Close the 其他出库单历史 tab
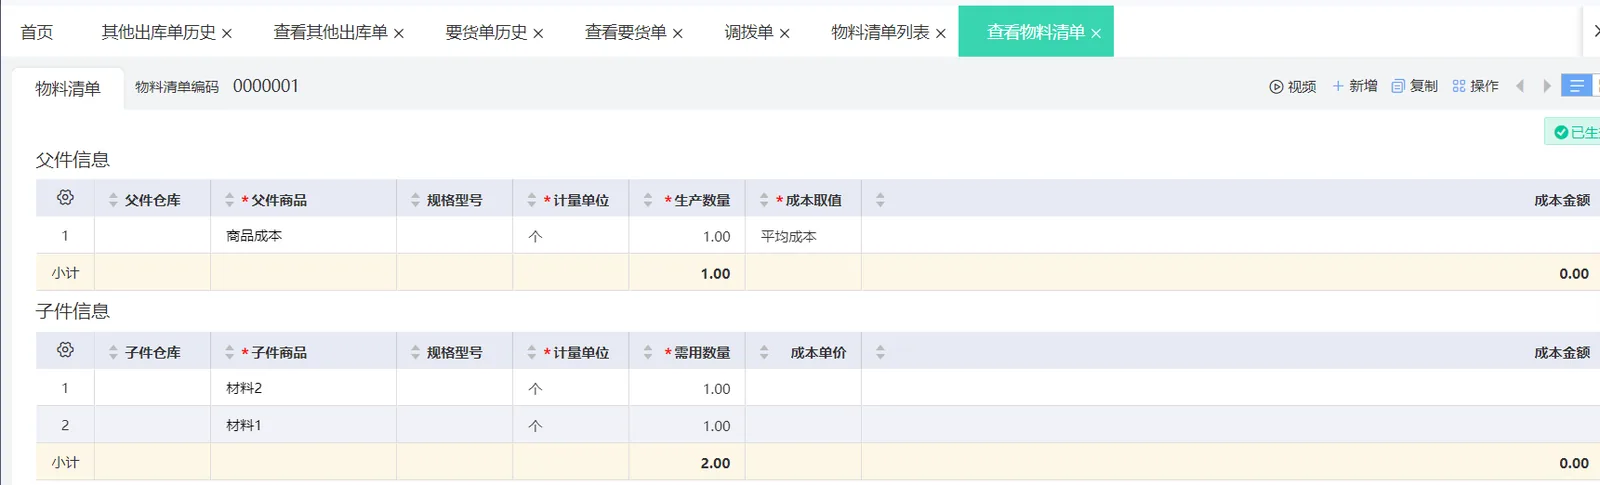Image resolution: width=1600 pixels, height=485 pixels. tap(227, 34)
